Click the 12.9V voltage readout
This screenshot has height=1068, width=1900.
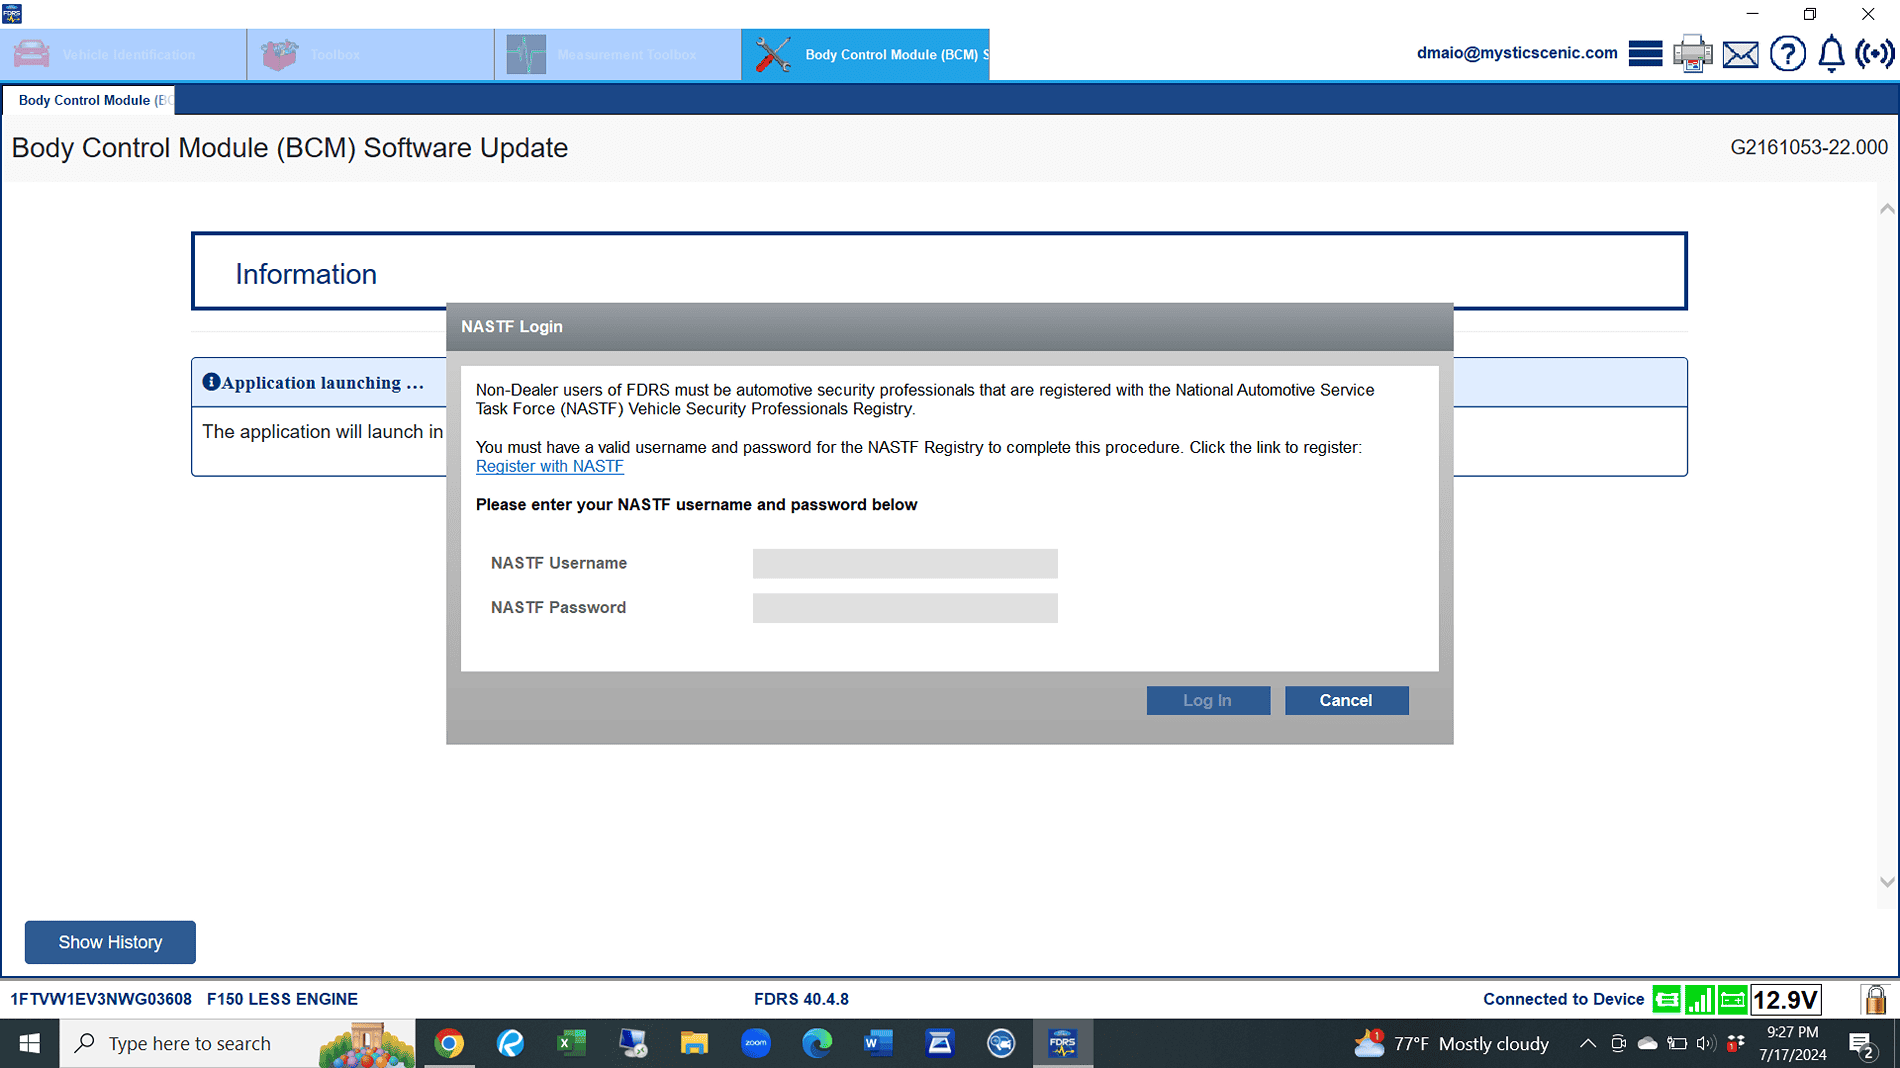pyautogui.click(x=1786, y=999)
